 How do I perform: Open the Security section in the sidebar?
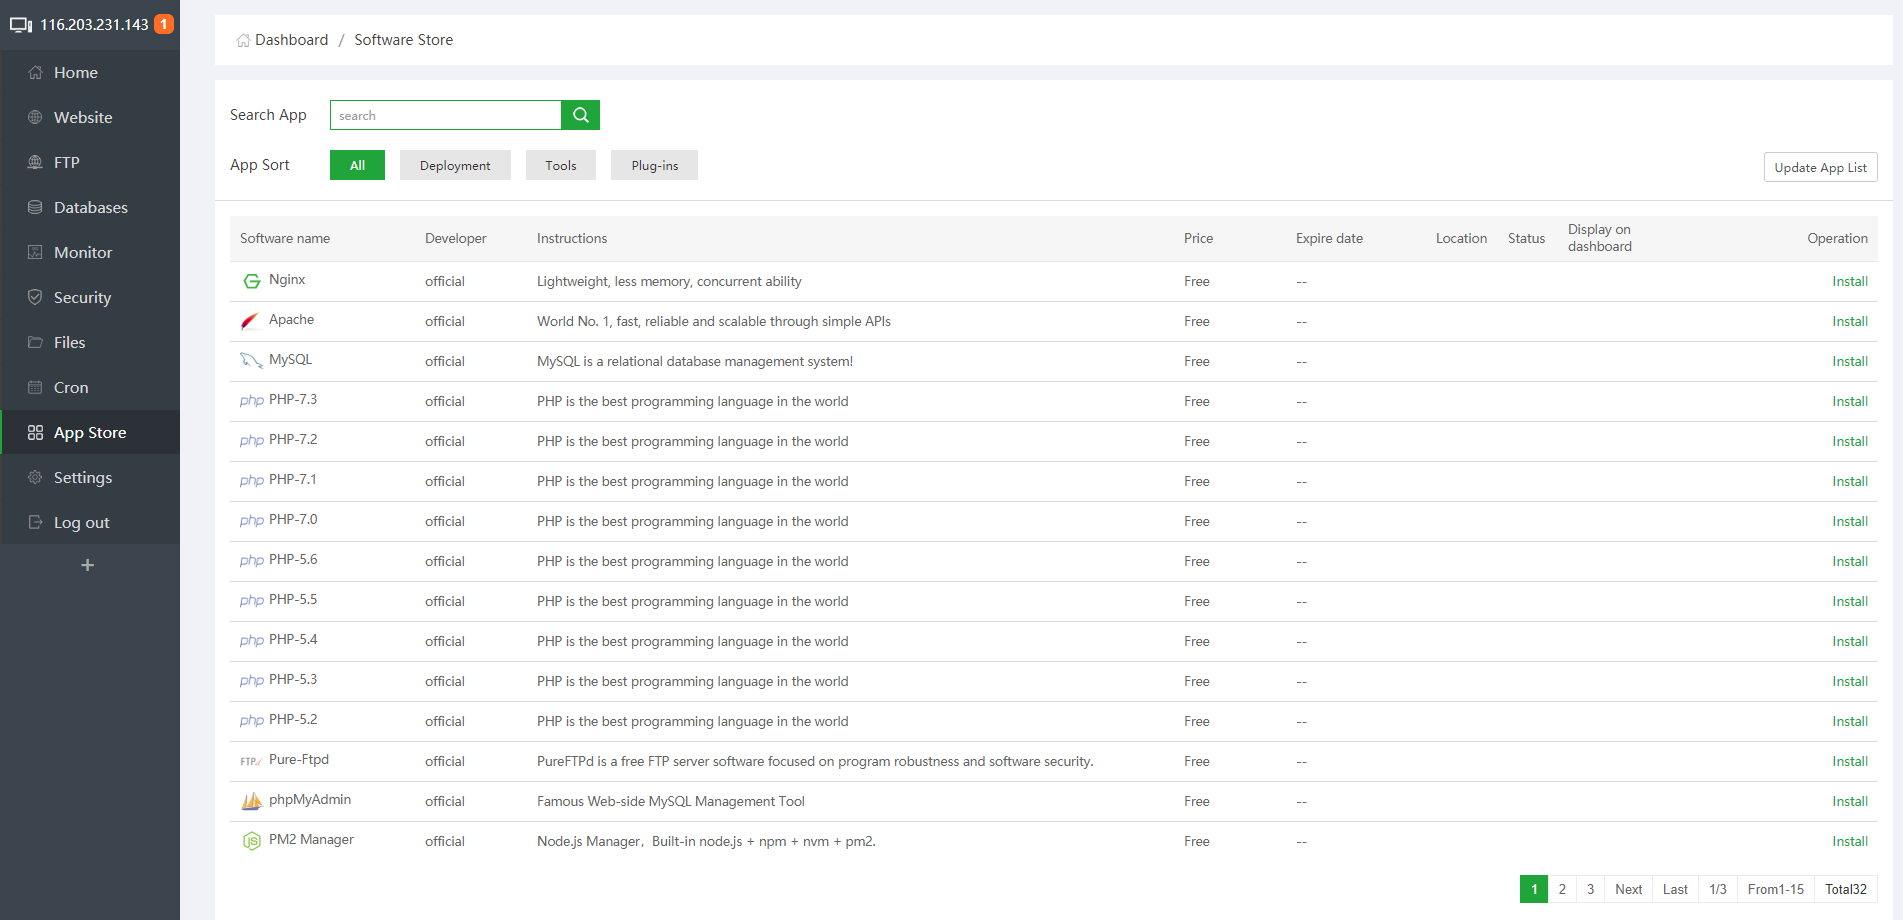tap(82, 298)
